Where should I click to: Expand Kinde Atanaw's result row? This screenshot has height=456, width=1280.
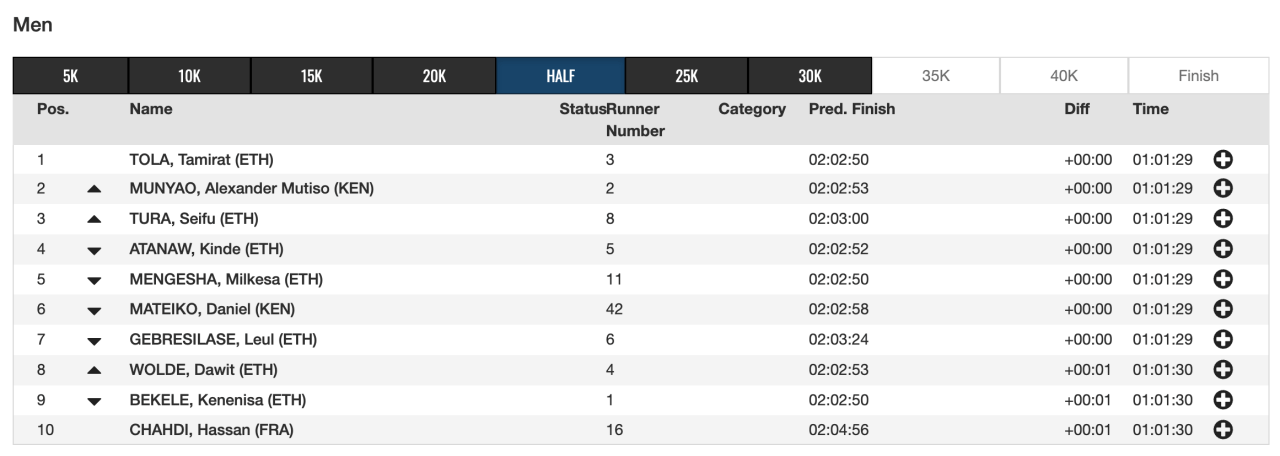pyautogui.click(x=1222, y=249)
